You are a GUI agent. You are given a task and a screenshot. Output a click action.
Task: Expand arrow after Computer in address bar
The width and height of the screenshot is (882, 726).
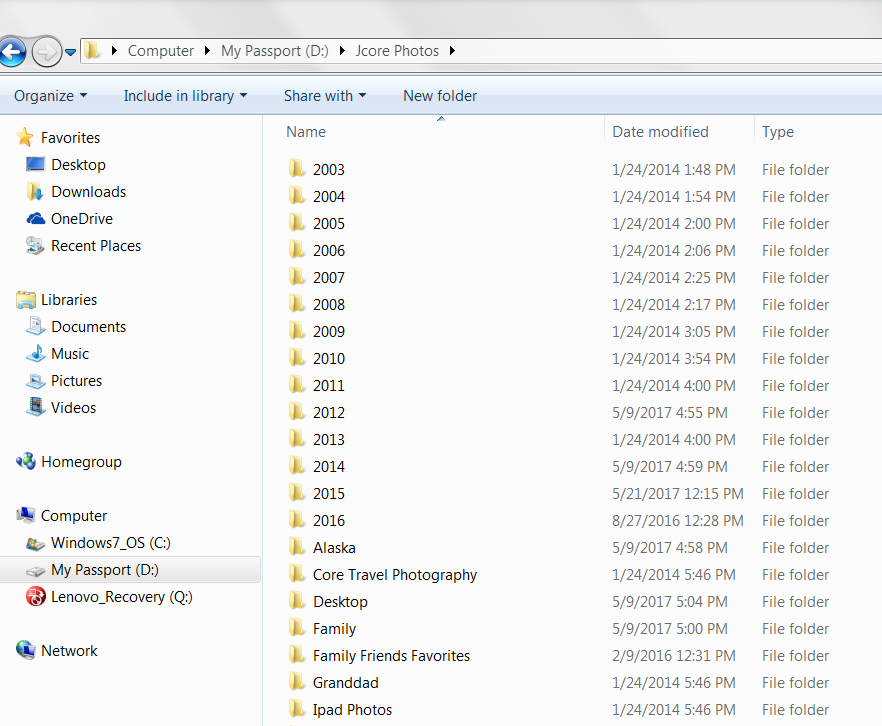point(207,51)
